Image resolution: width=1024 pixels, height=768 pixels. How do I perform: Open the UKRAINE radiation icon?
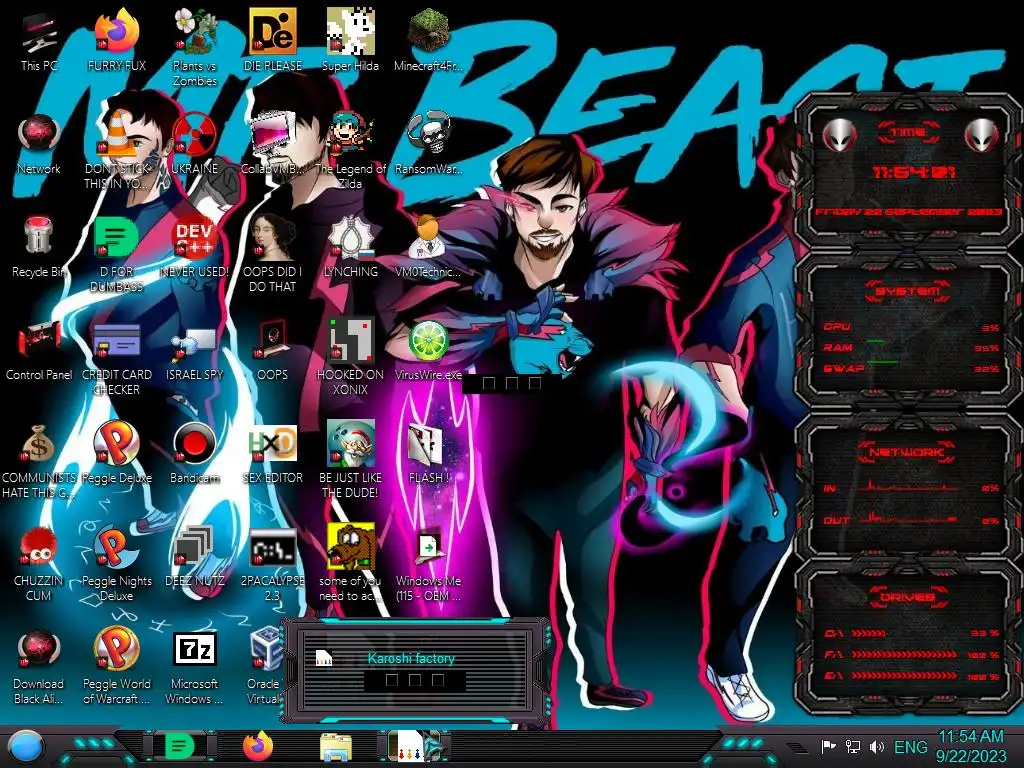coord(195,144)
